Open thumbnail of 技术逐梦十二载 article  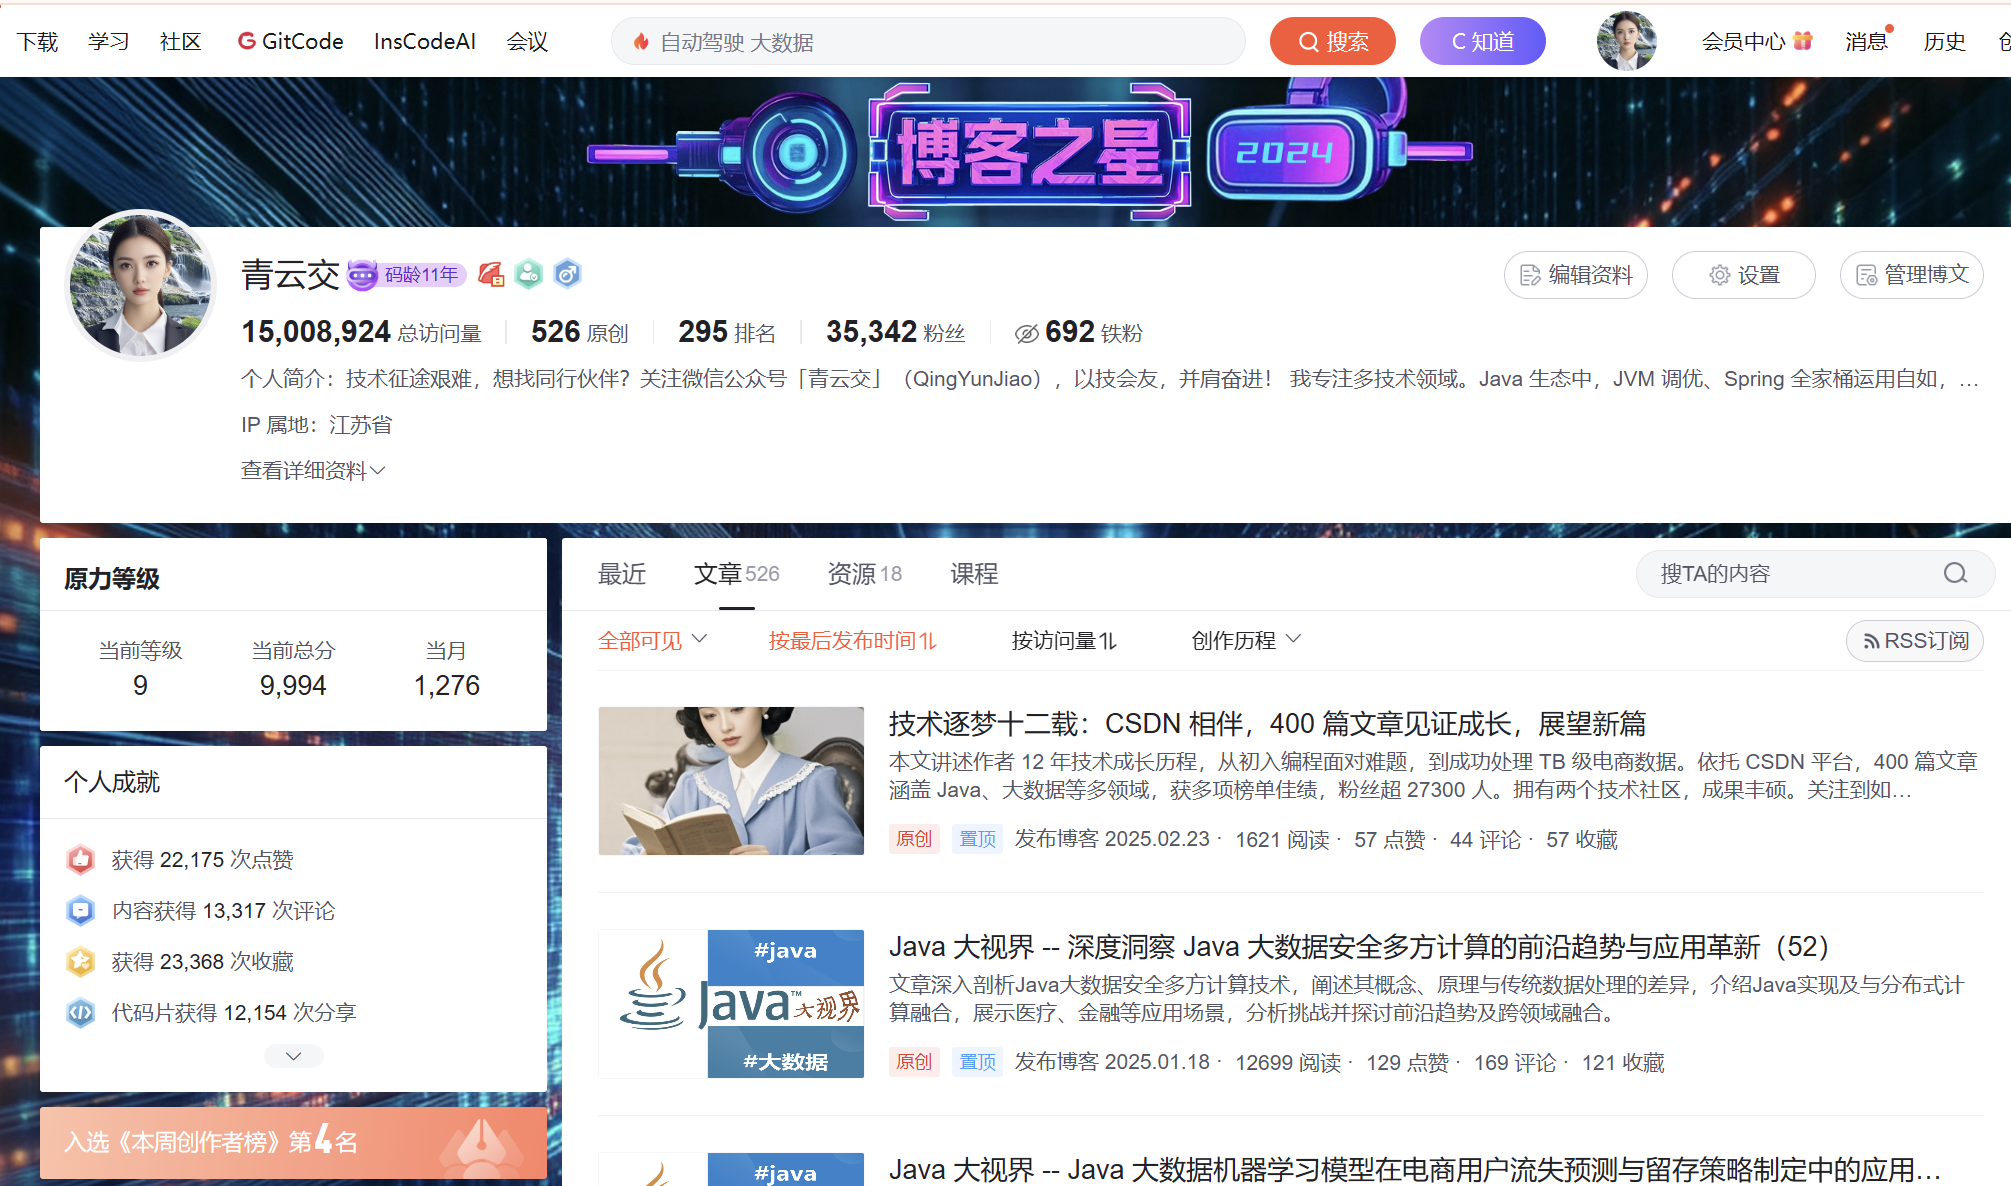click(731, 781)
